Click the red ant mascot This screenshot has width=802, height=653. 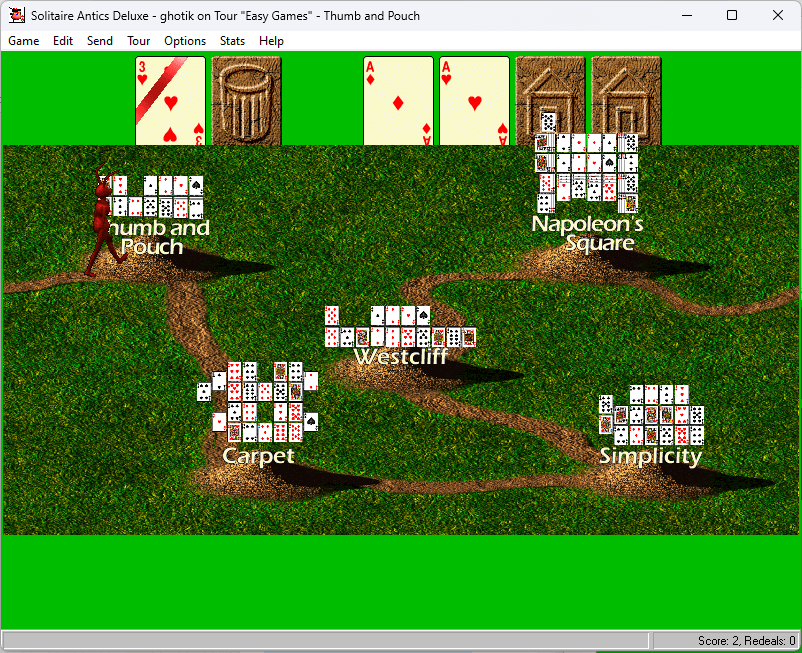[104, 220]
